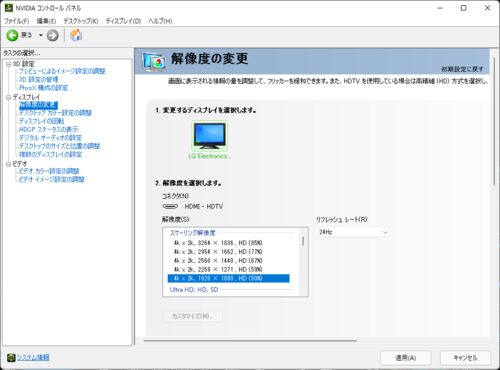
Task: Click the キャンセル button
Action: point(465,358)
